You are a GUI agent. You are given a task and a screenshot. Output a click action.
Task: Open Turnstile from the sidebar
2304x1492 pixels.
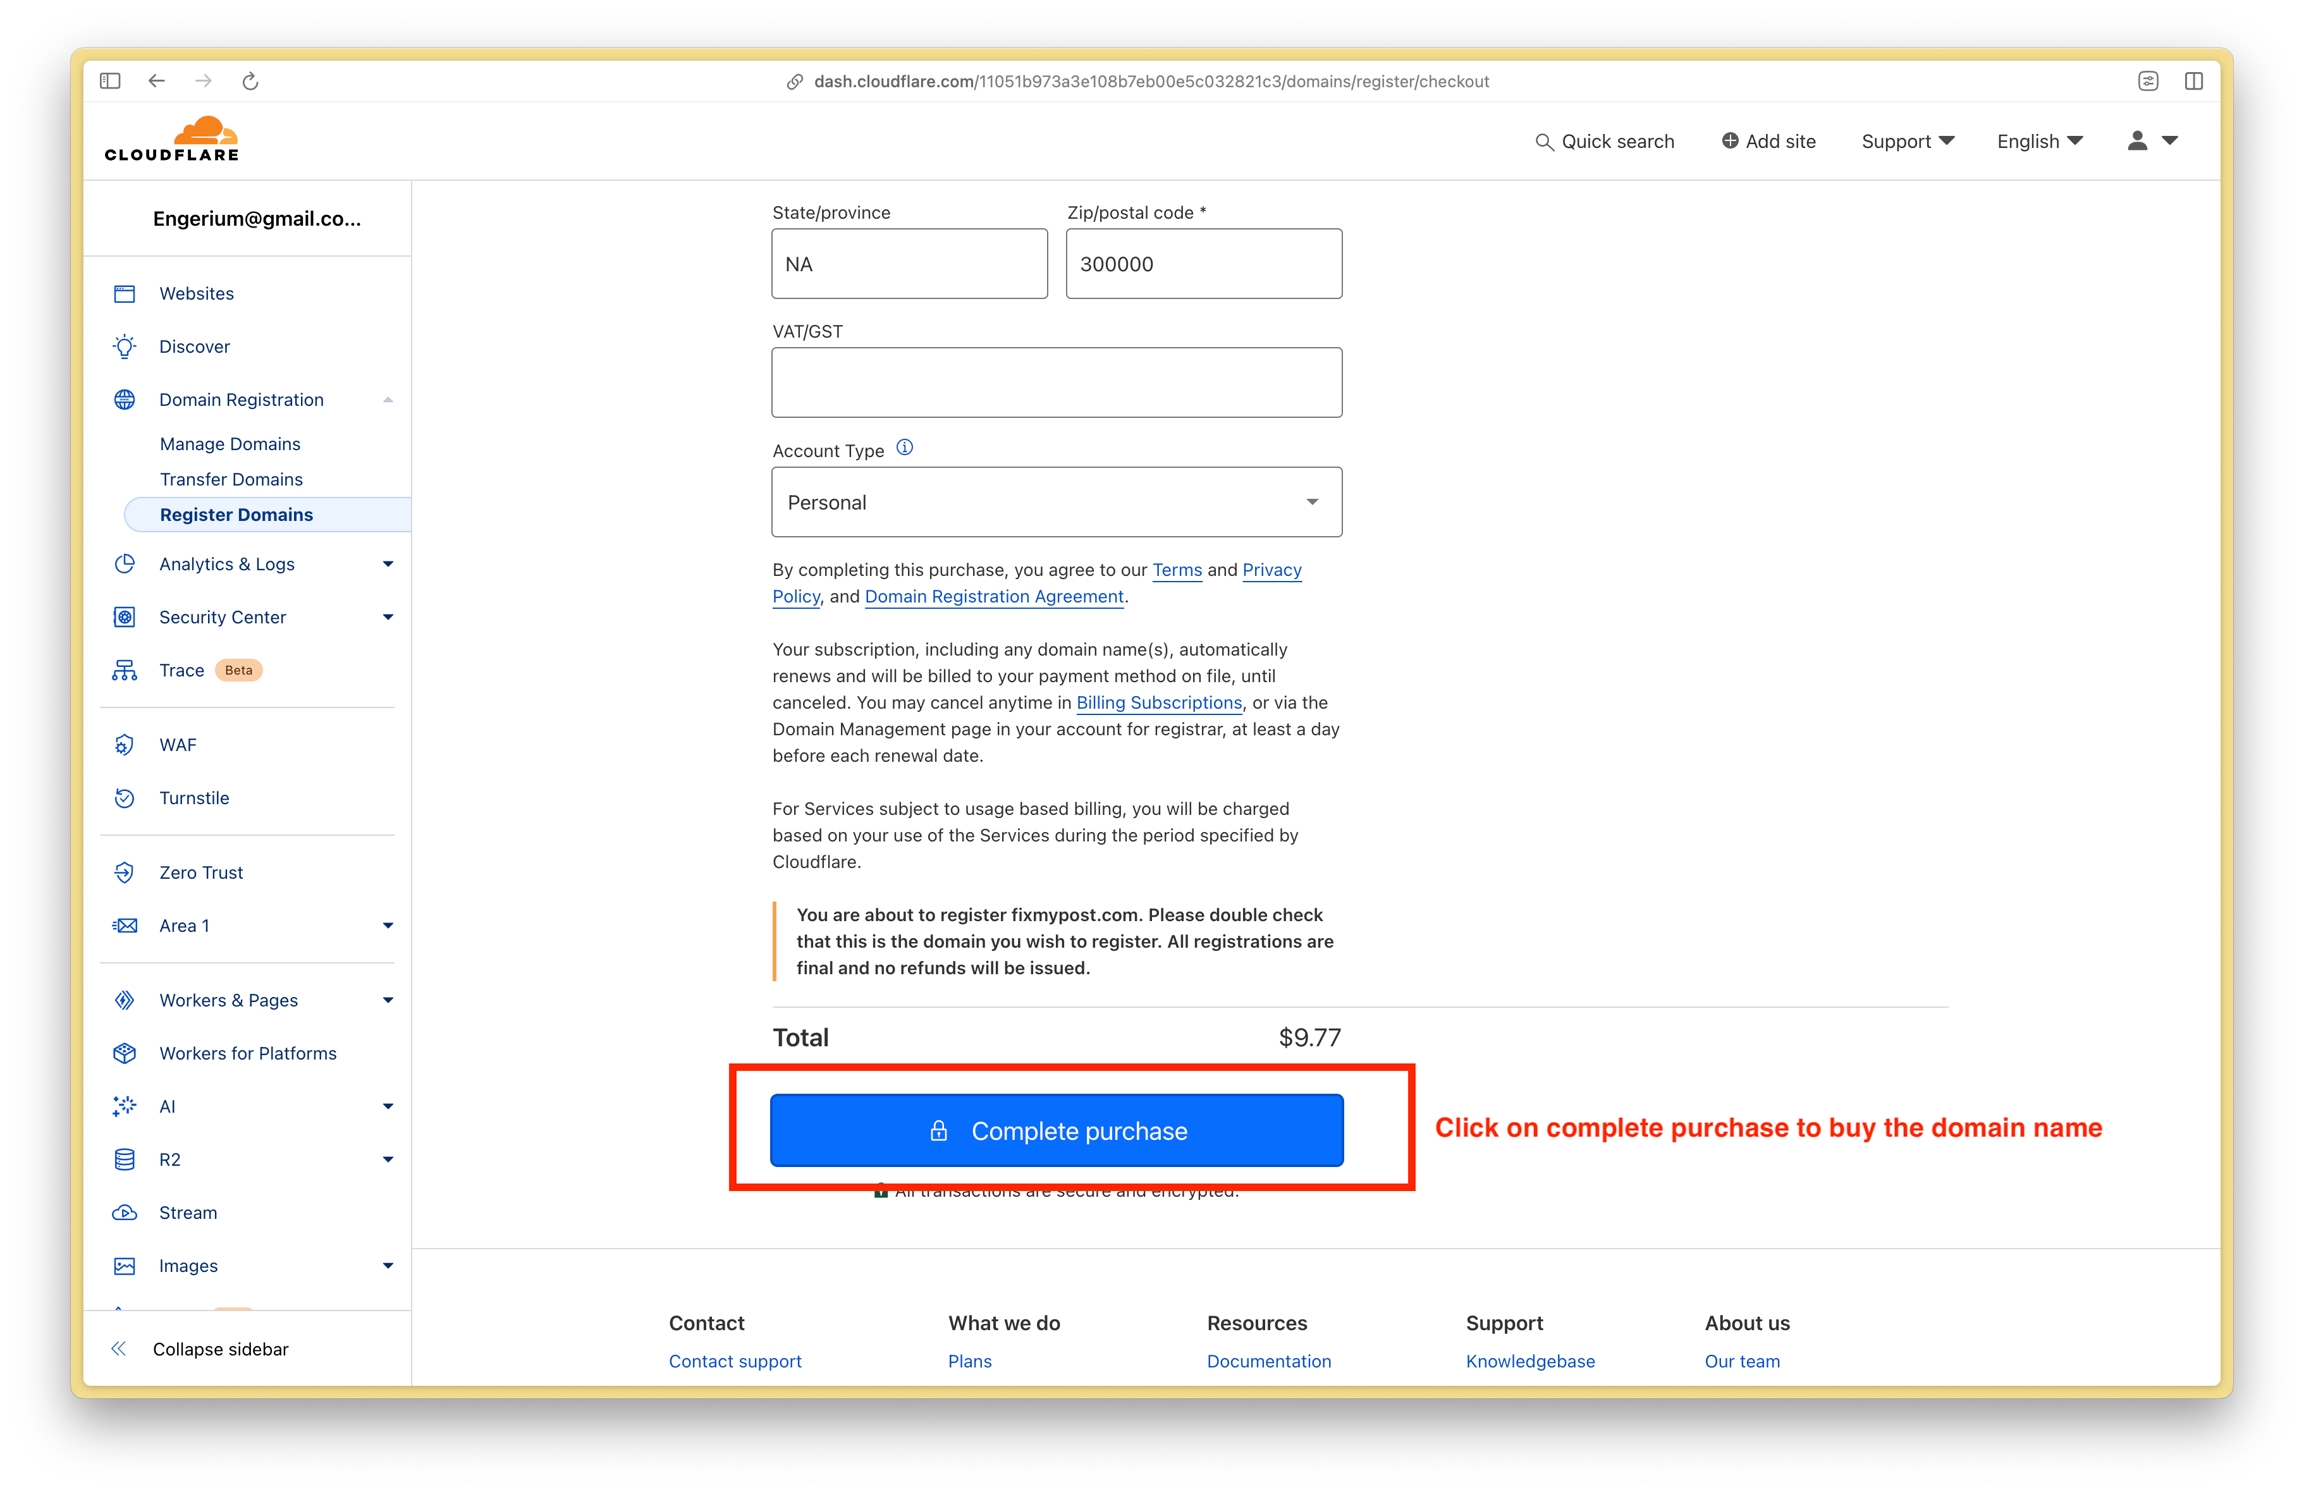[194, 798]
